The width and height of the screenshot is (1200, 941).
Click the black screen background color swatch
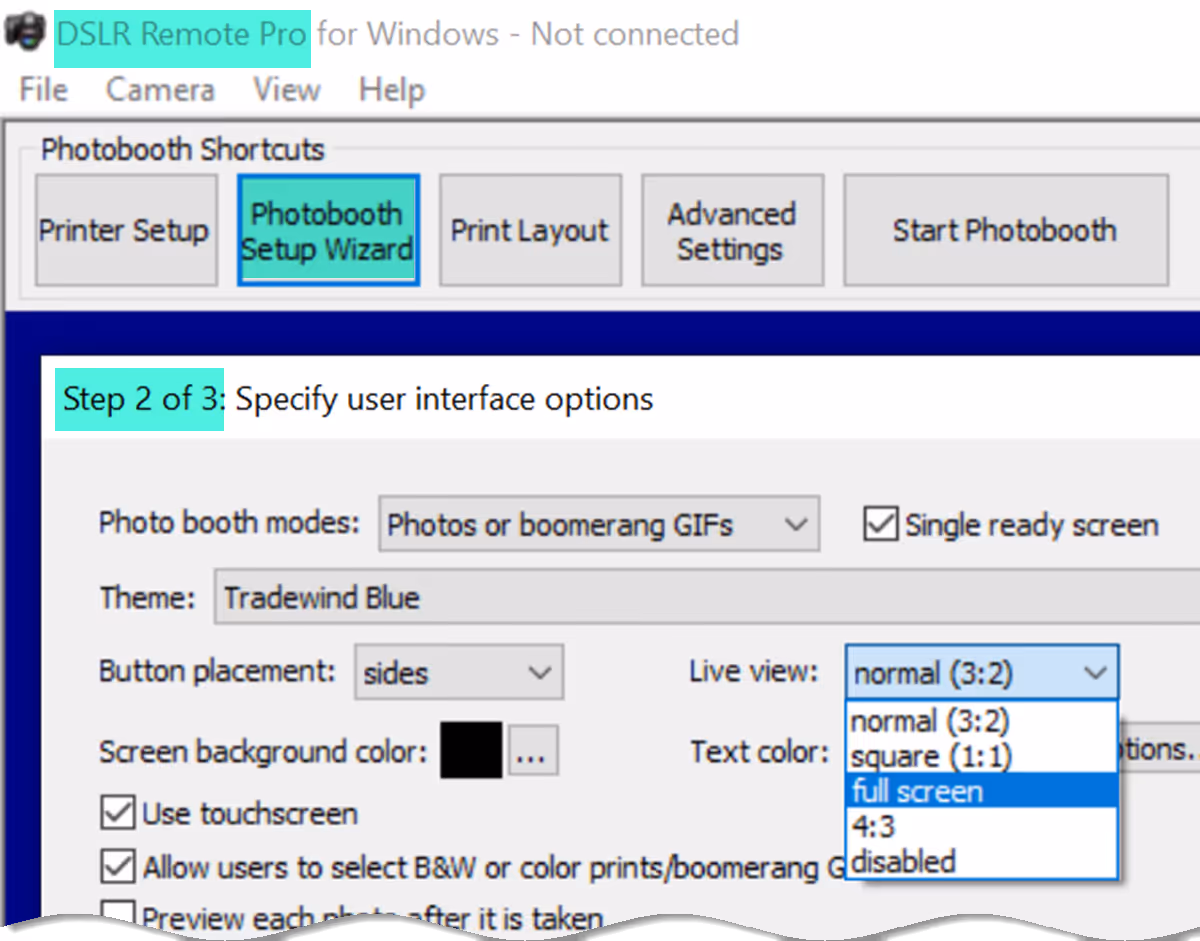471,751
